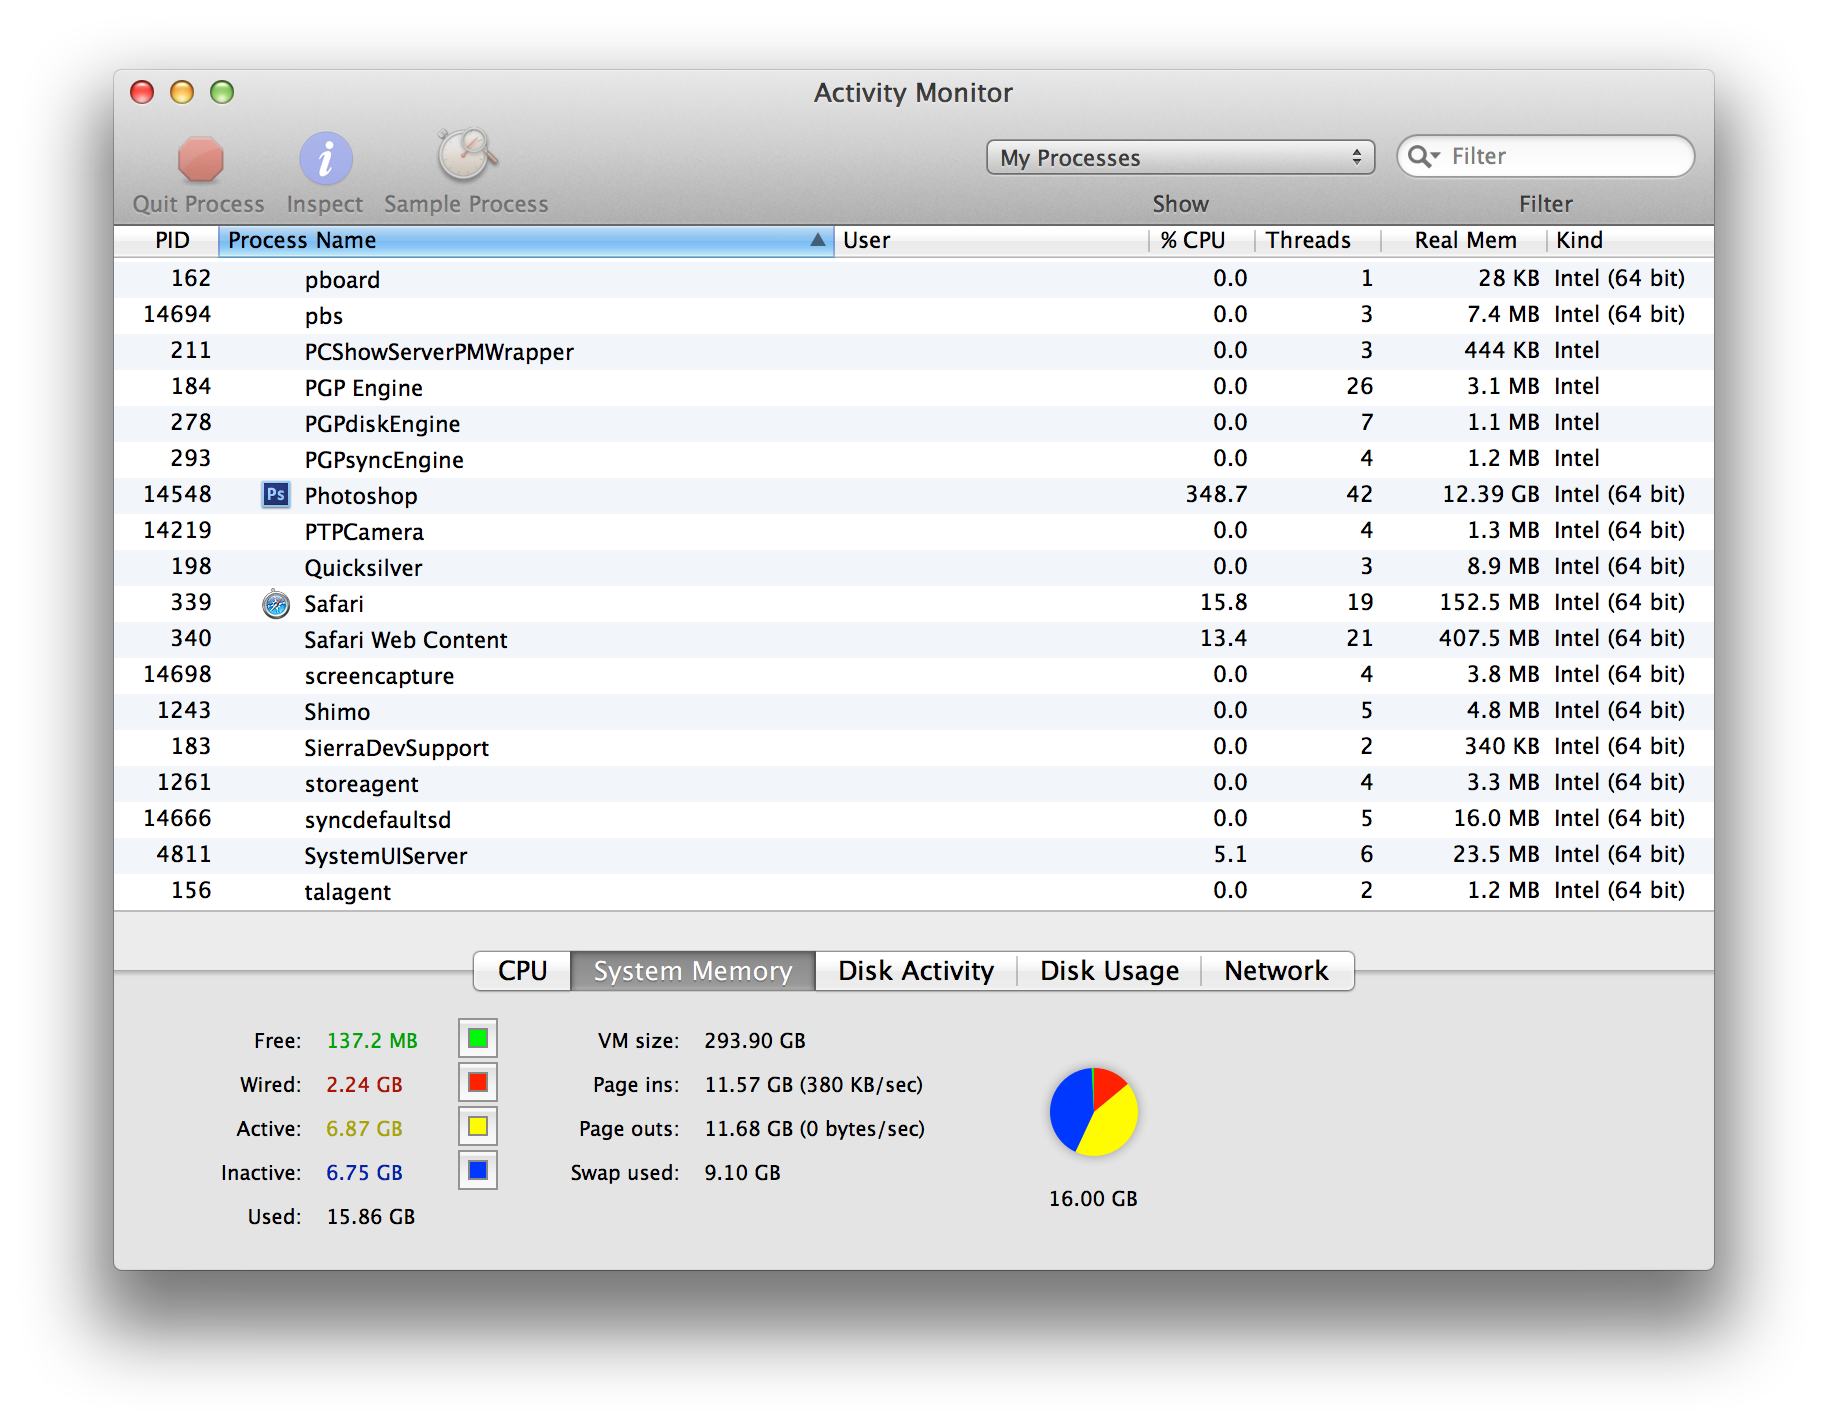Image resolution: width=1828 pixels, height=1428 pixels.
Task: Toggle sort arrow on Process Name column
Action: (818, 240)
